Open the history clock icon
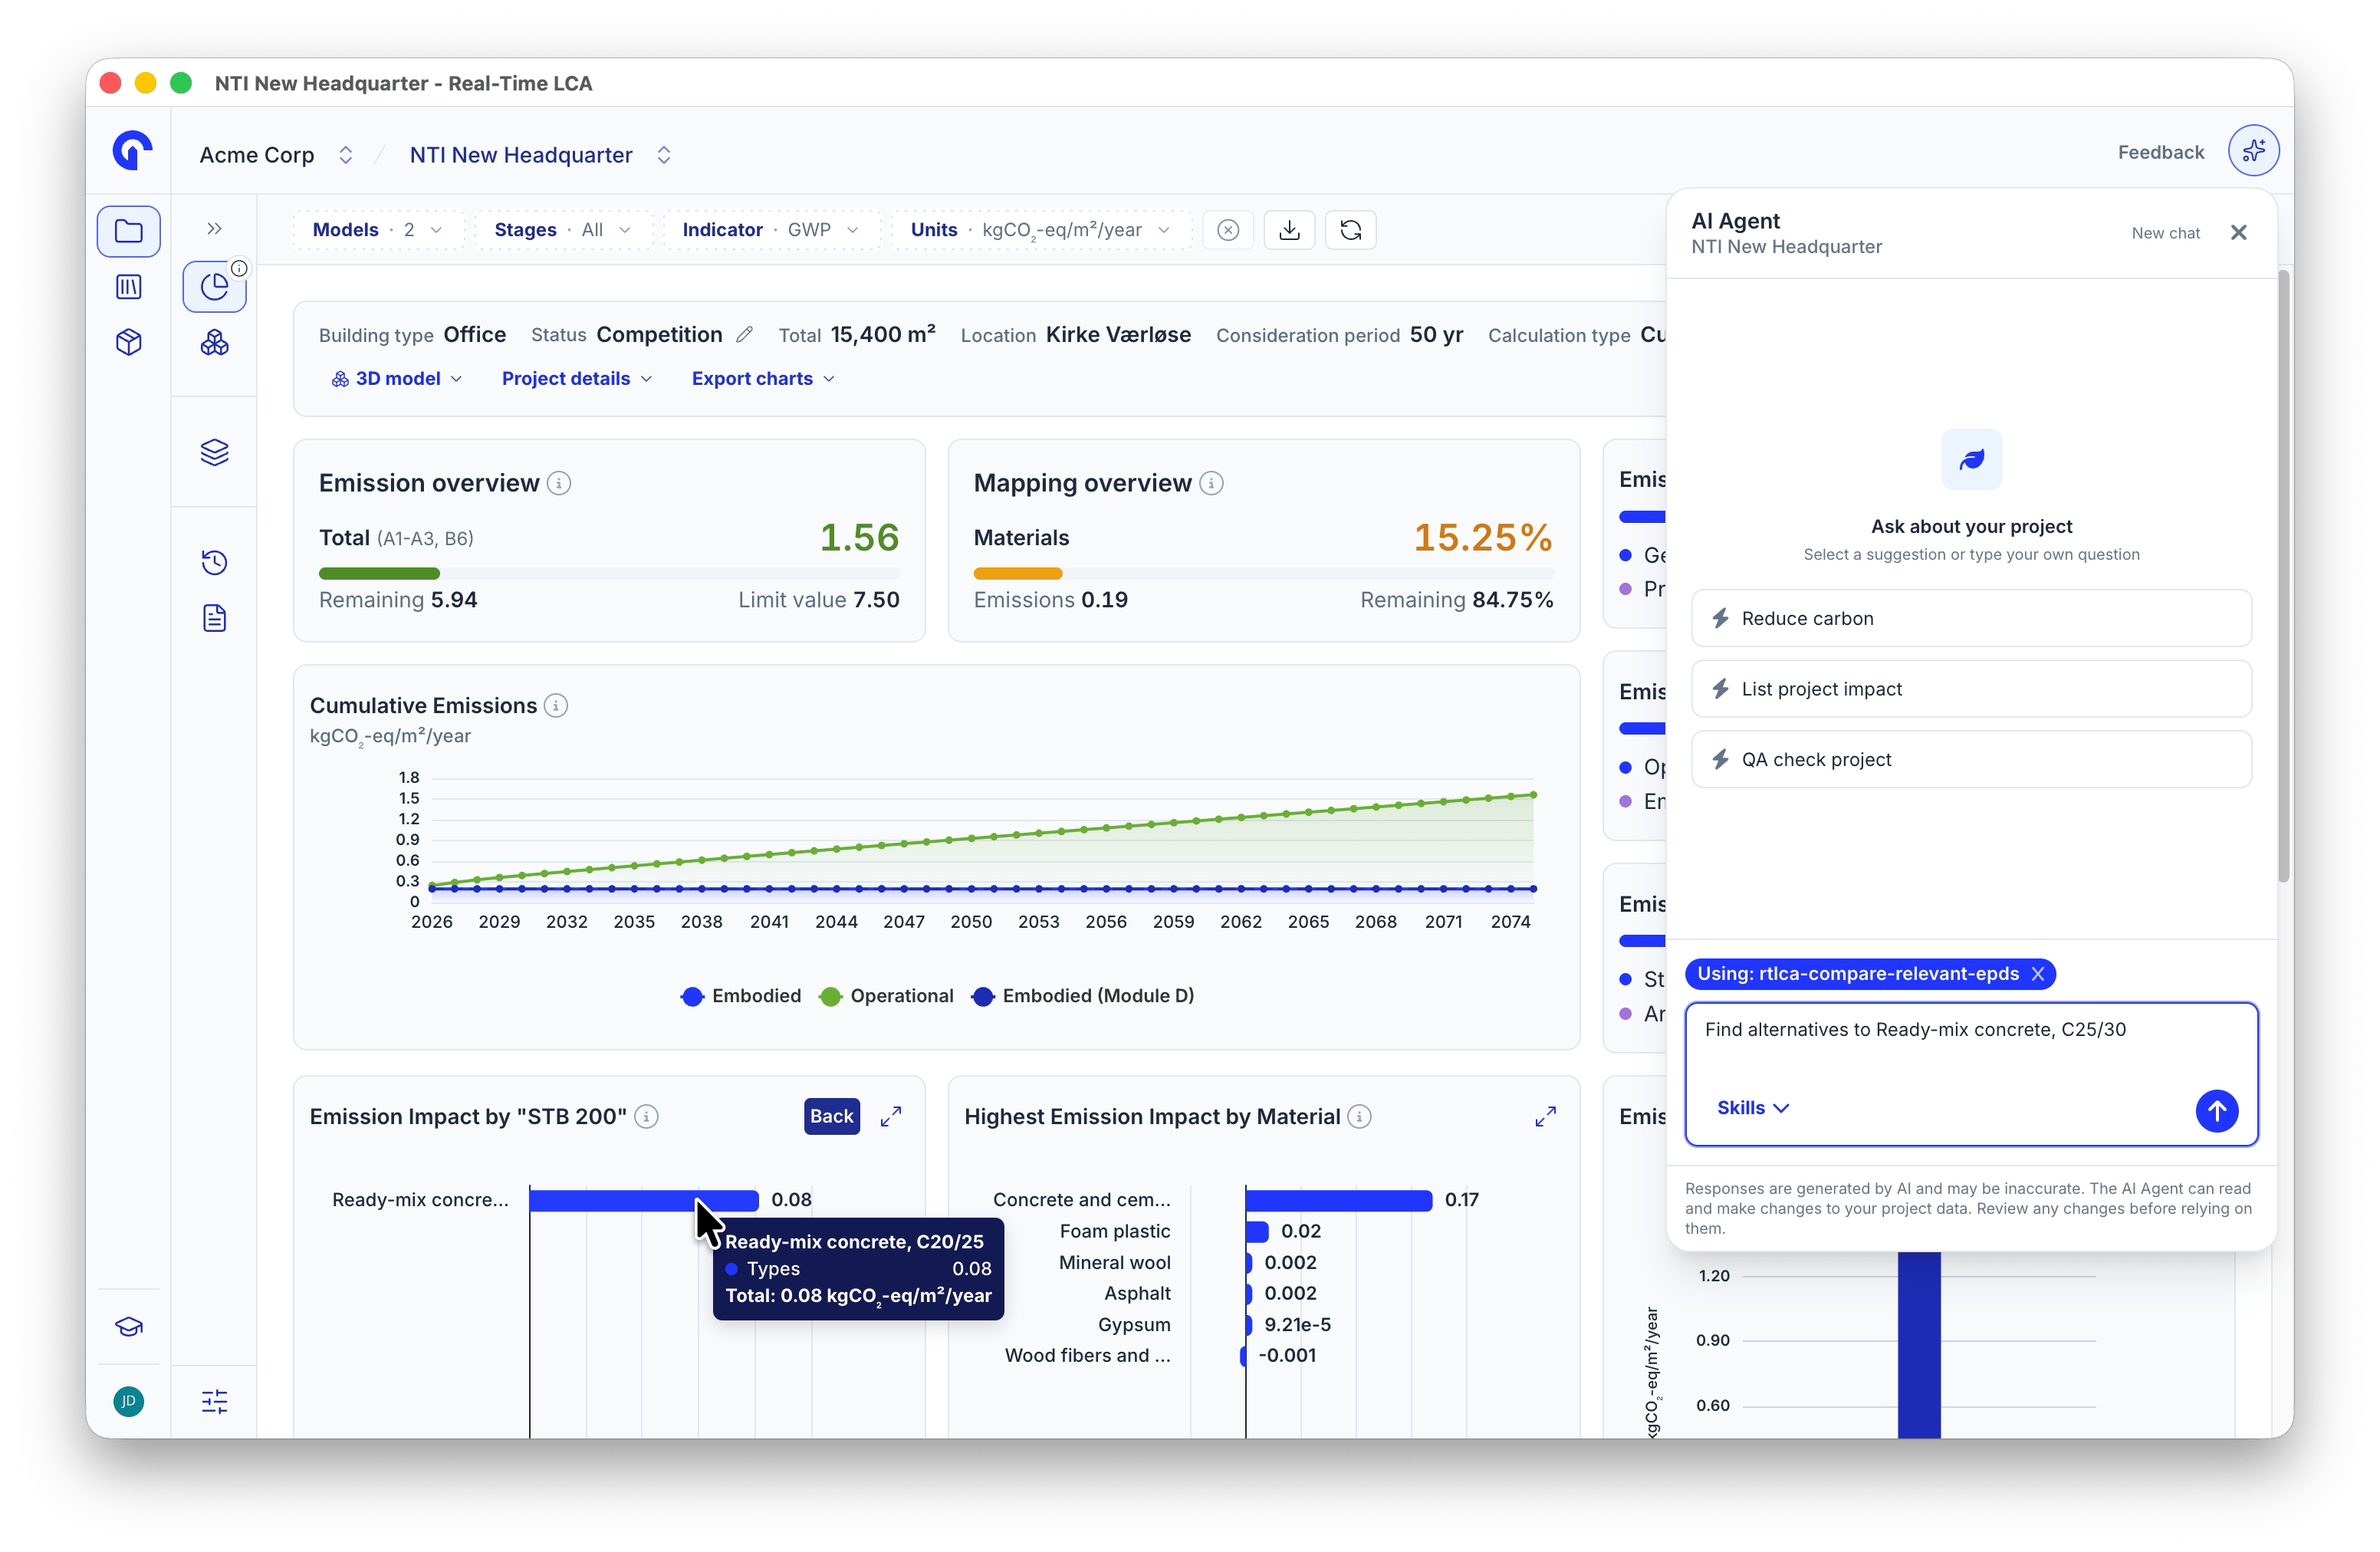 point(214,562)
